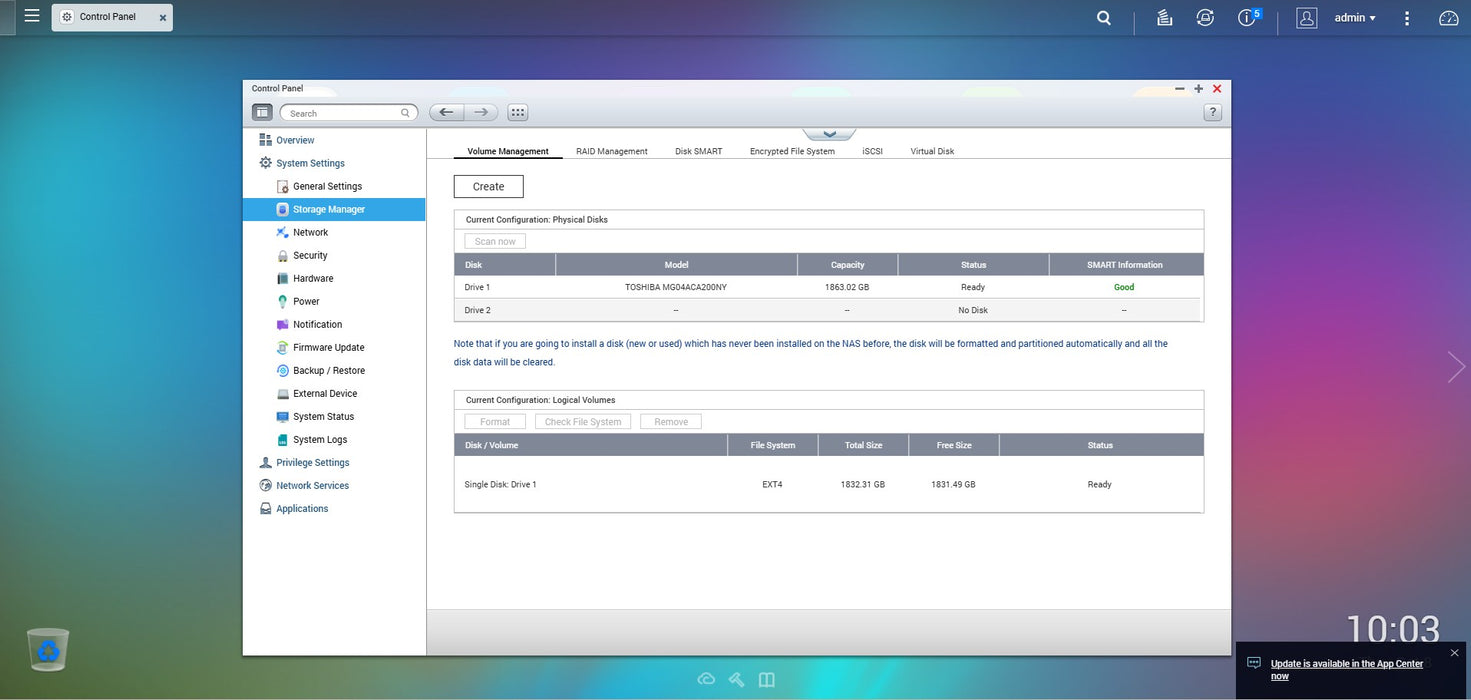Go forward with the right arrow button

(481, 113)
